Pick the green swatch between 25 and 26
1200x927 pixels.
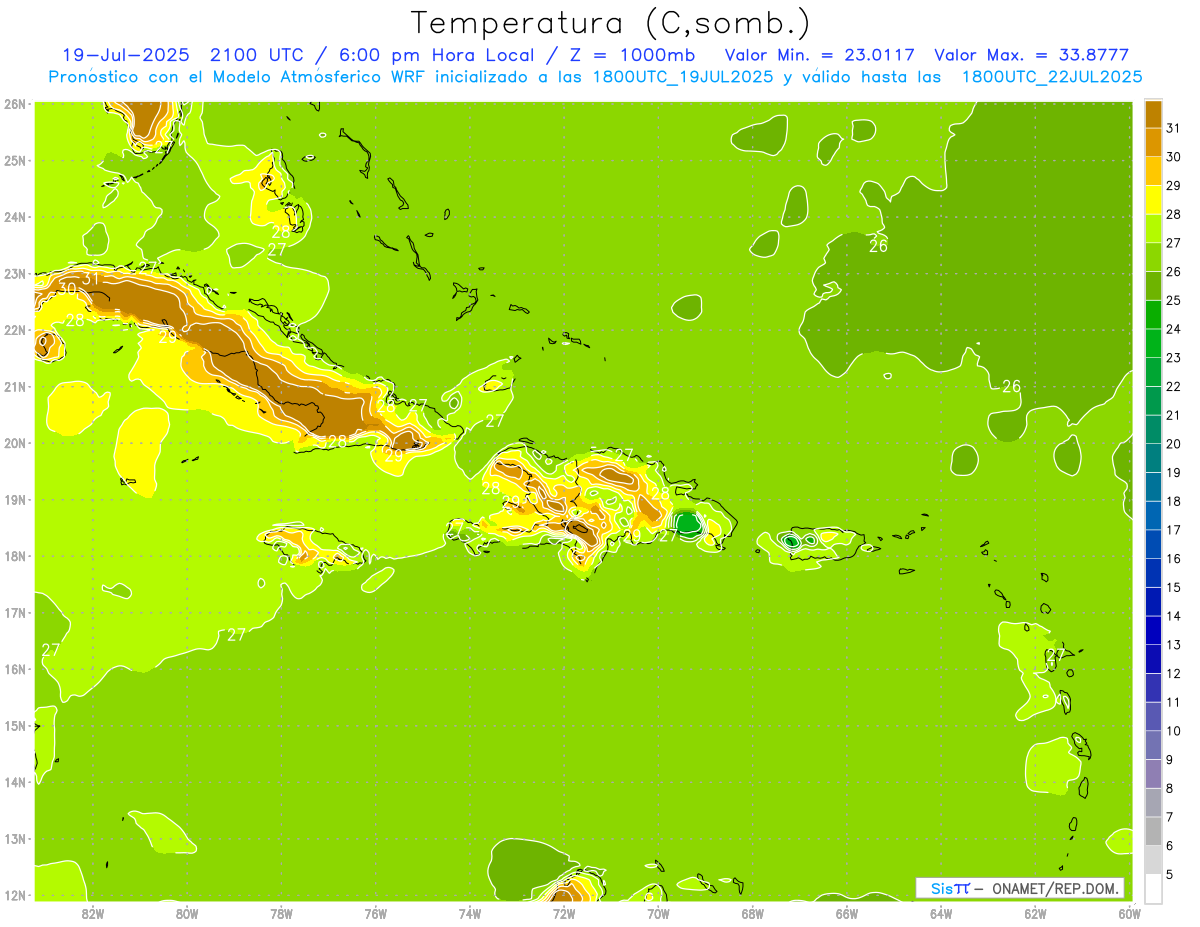pyautogui.click(x=1153, y=285)
